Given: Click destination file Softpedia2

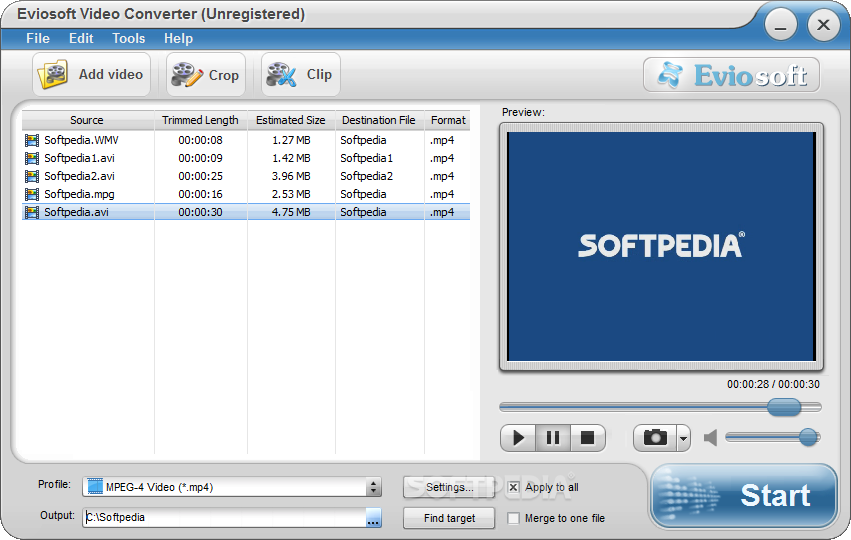Looking at the screenshot, I should coord(366,176).
